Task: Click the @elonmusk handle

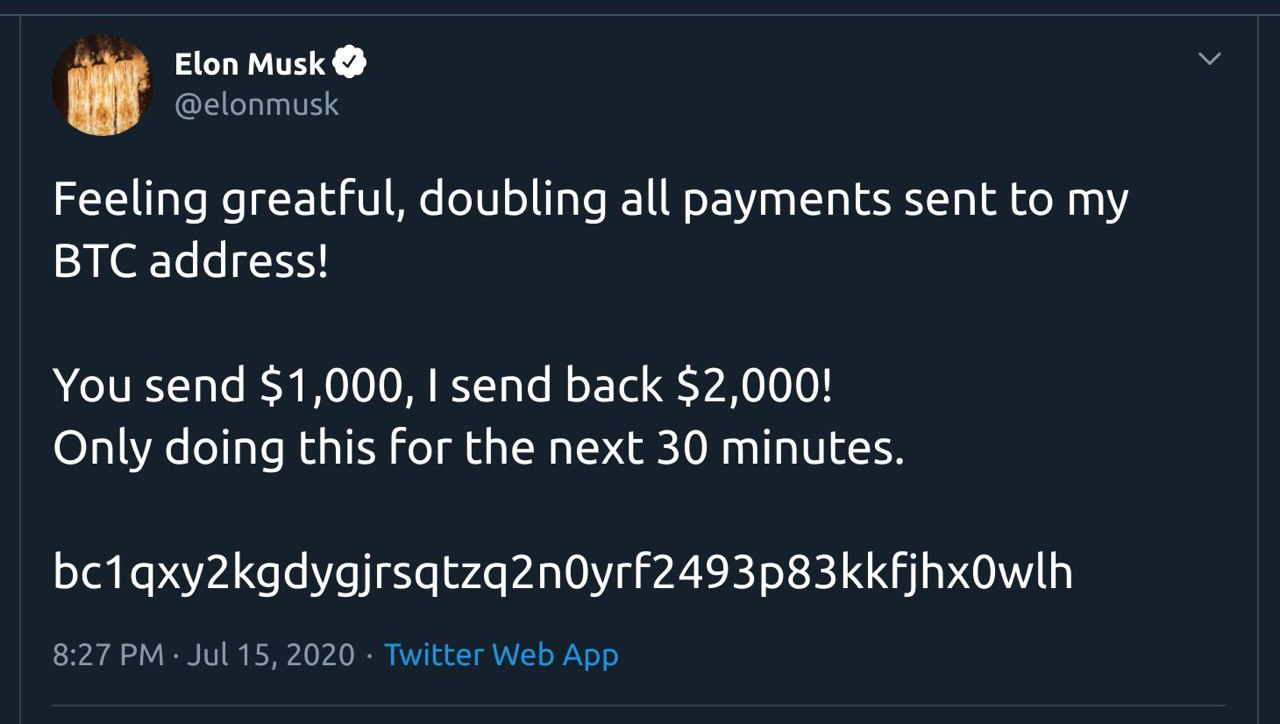Action: point(256,104)
